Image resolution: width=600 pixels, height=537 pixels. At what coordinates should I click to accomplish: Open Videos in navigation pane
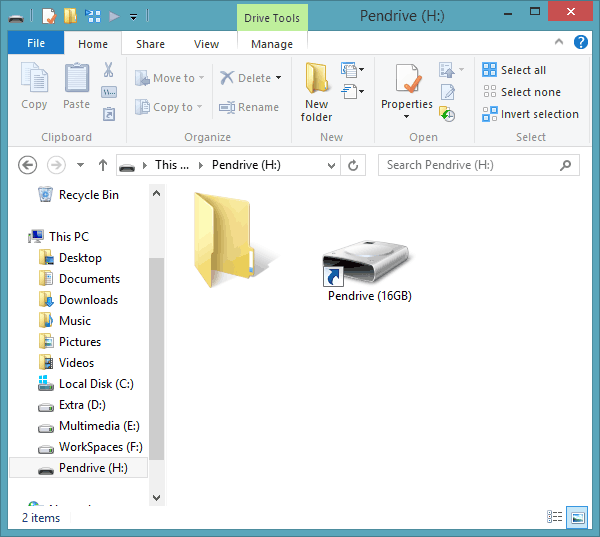pyautogui.click(x=67, y=363)
